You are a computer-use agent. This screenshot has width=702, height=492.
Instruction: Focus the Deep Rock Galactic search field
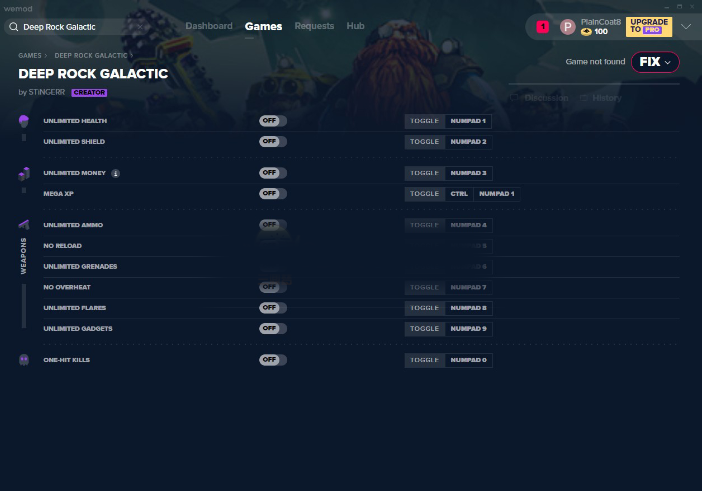point(76,27)
